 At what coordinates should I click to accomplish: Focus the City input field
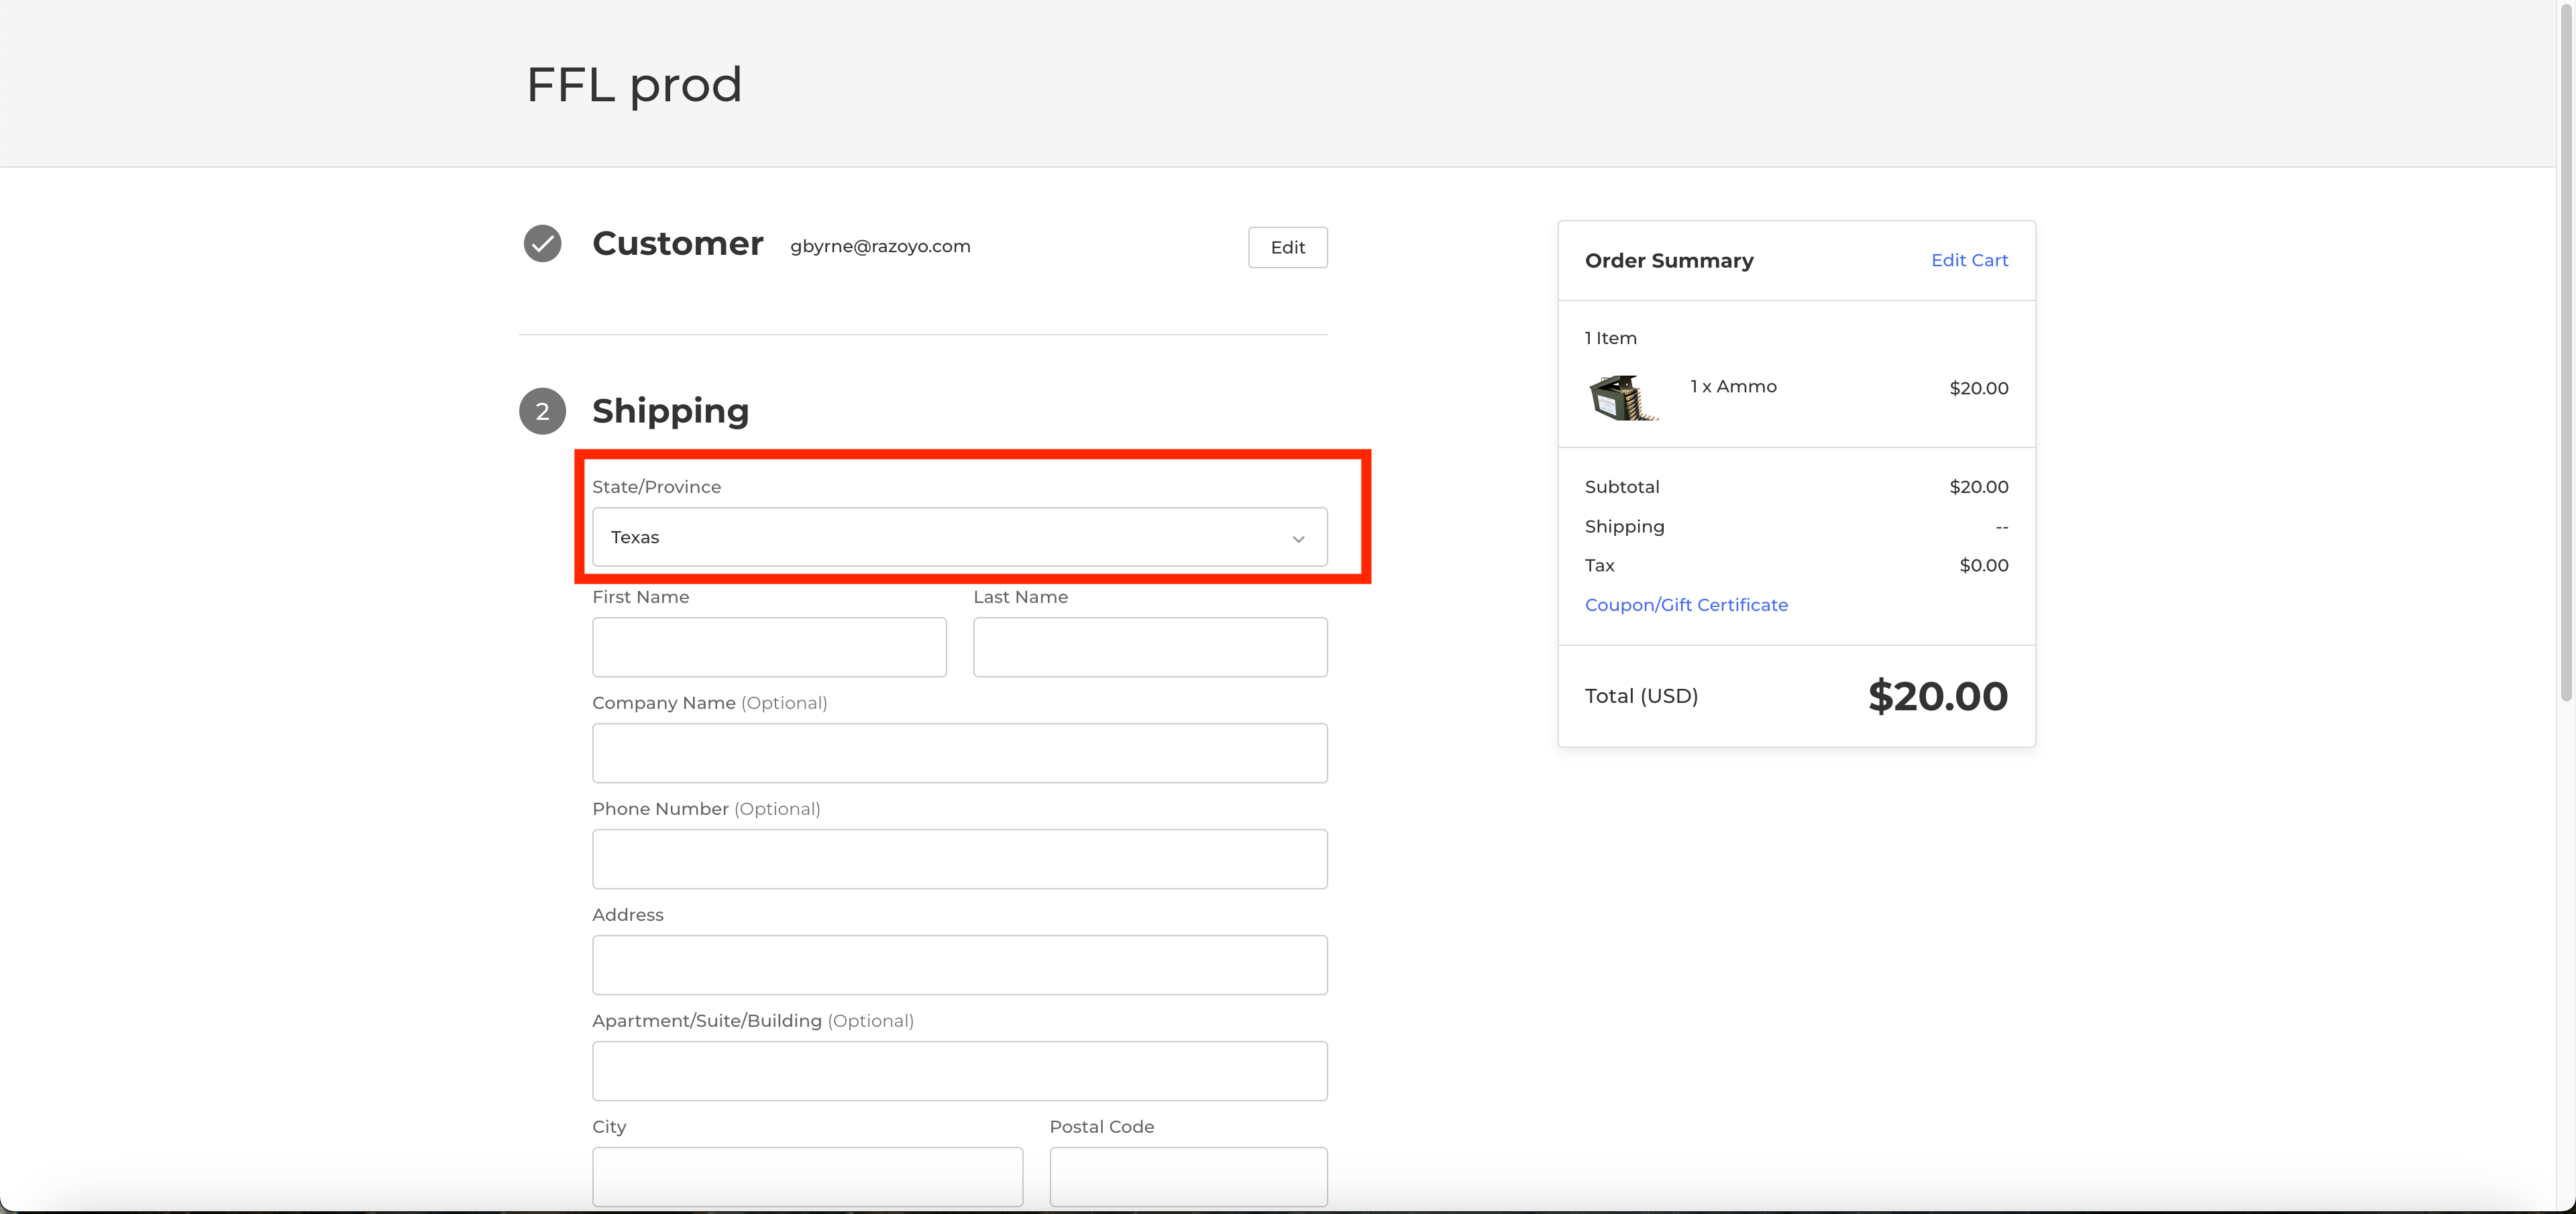point(807,1176)
